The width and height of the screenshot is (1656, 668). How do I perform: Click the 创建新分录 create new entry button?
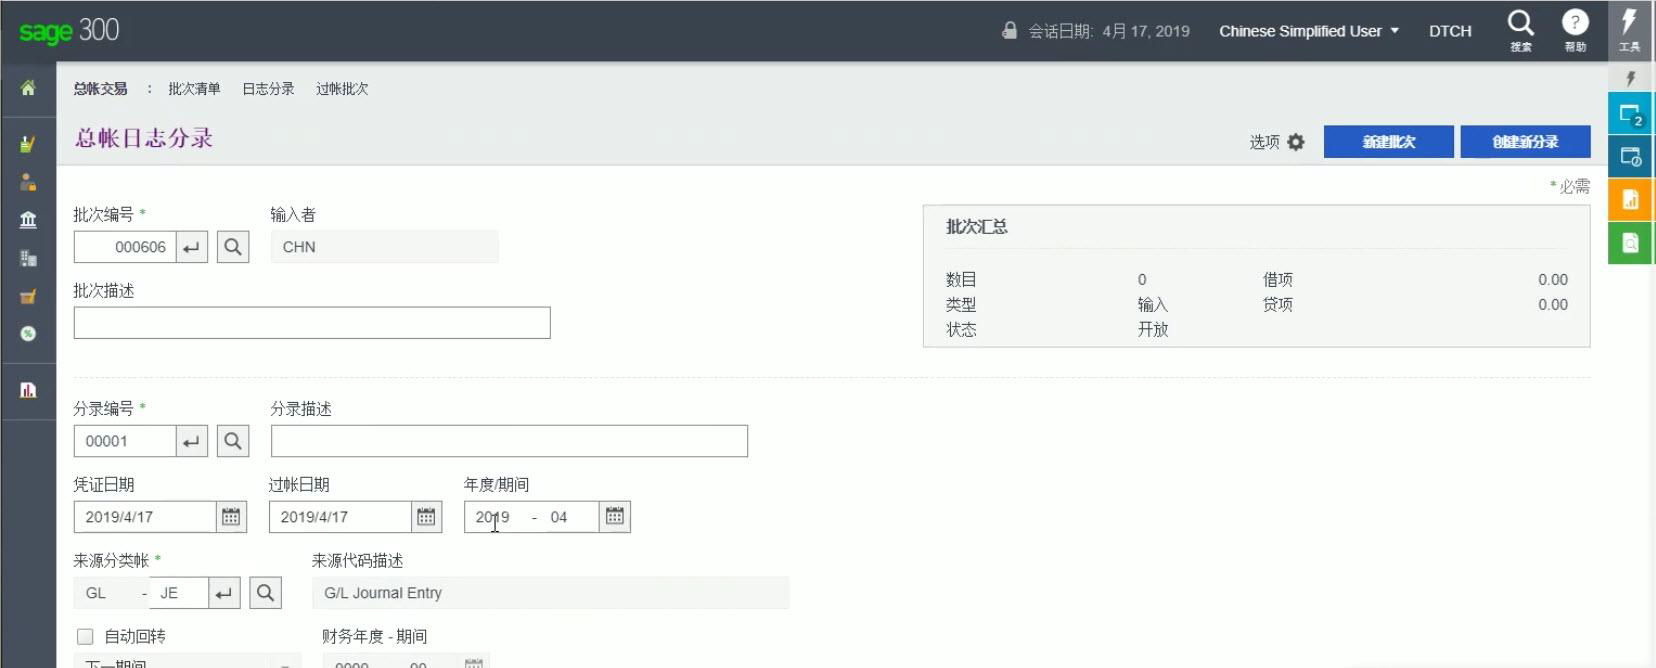coord(1525,142)
